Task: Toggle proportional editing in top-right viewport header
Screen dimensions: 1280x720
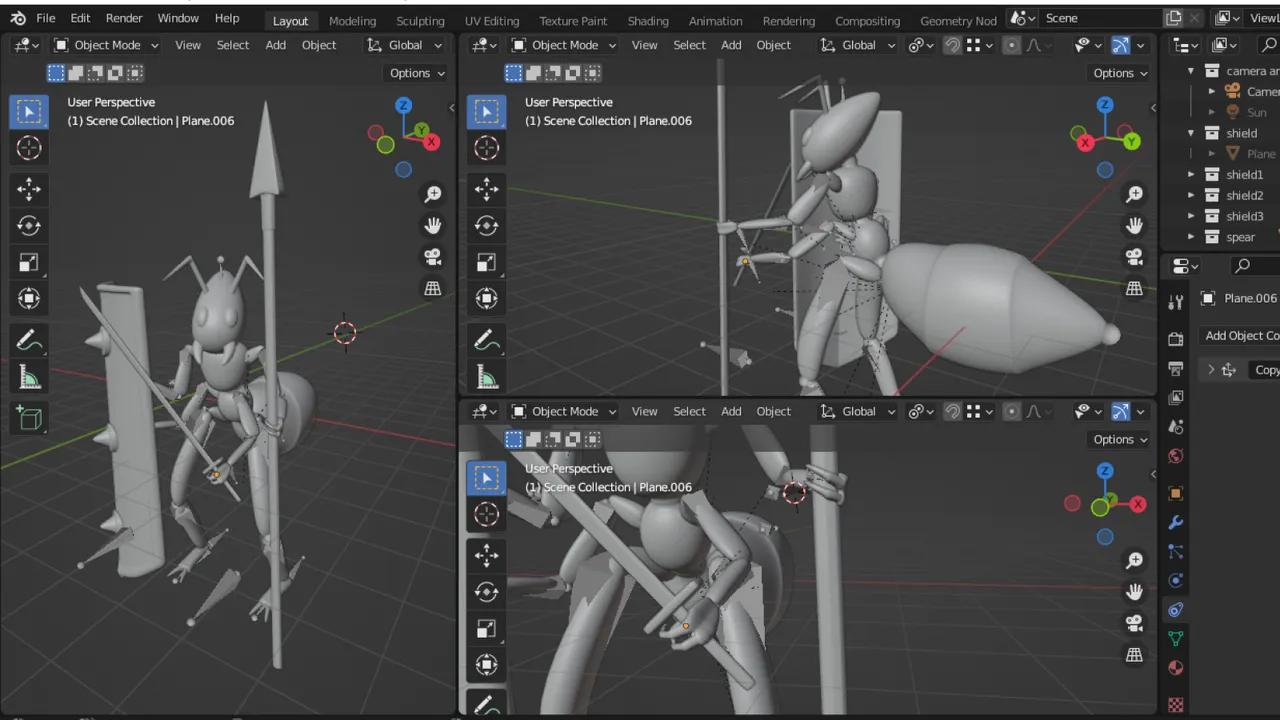Action: click(x=1012, y=45)
